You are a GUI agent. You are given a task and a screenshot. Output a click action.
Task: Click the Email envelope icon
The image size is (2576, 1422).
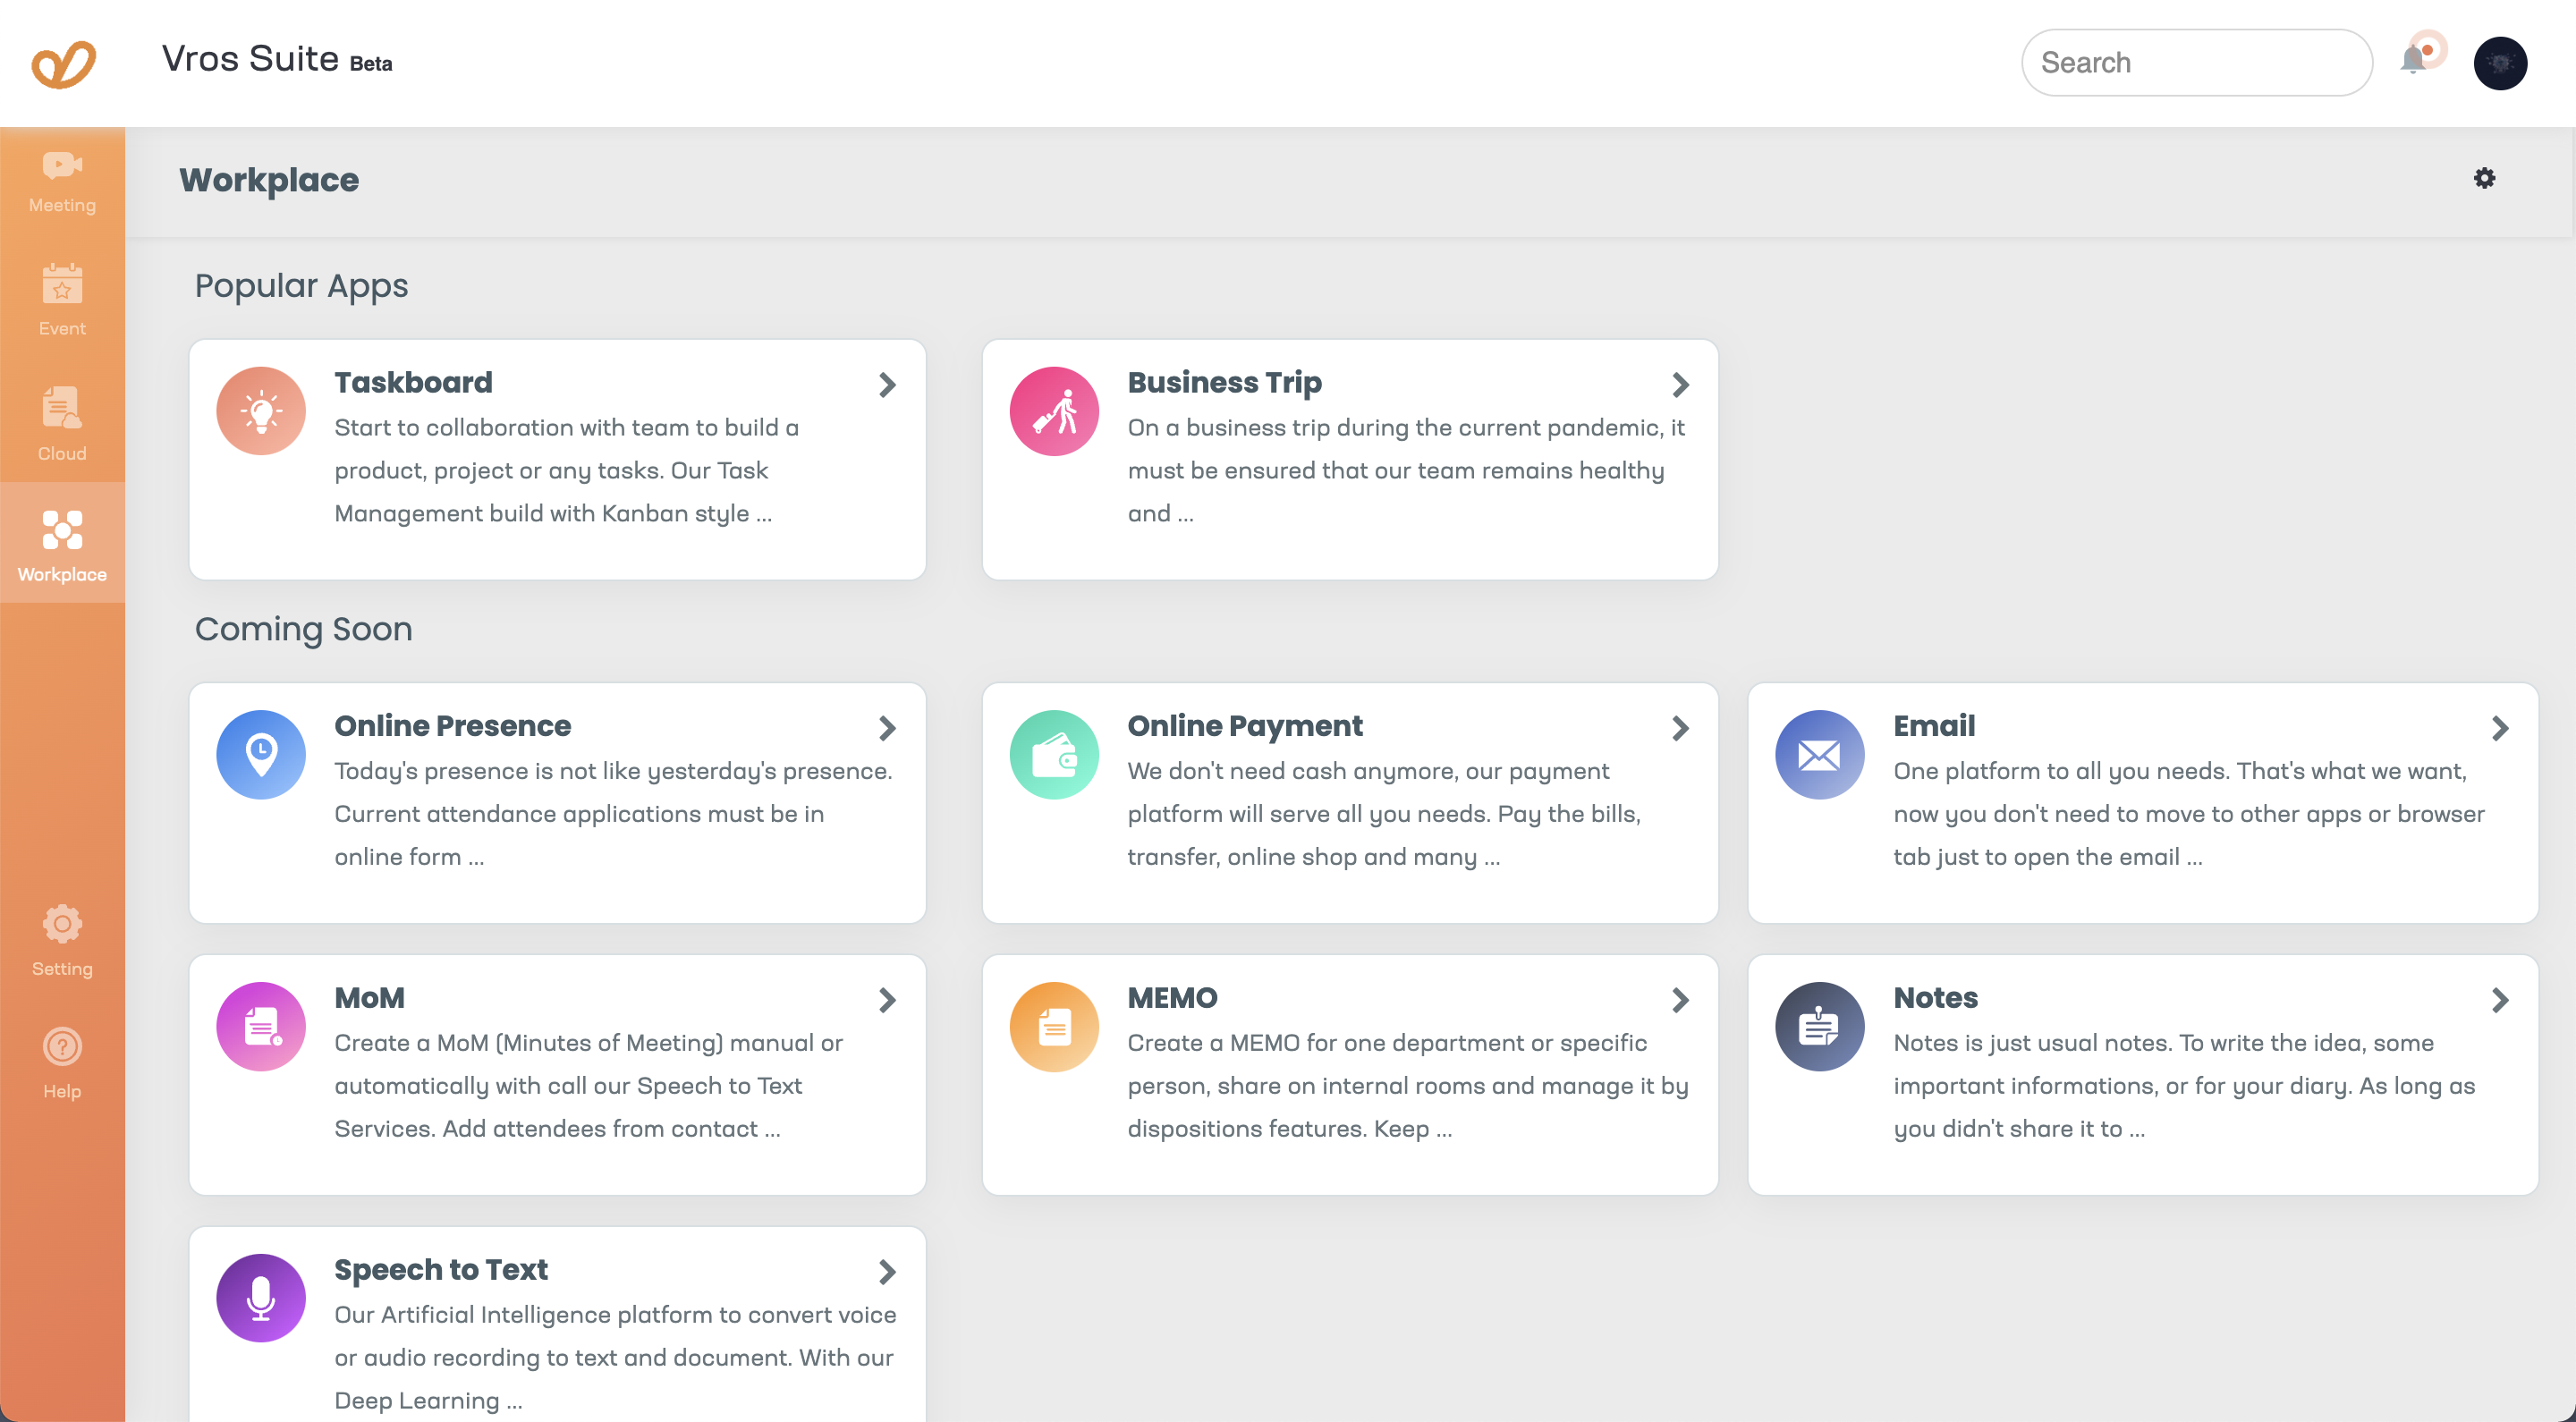click(x=1819, y=754)
